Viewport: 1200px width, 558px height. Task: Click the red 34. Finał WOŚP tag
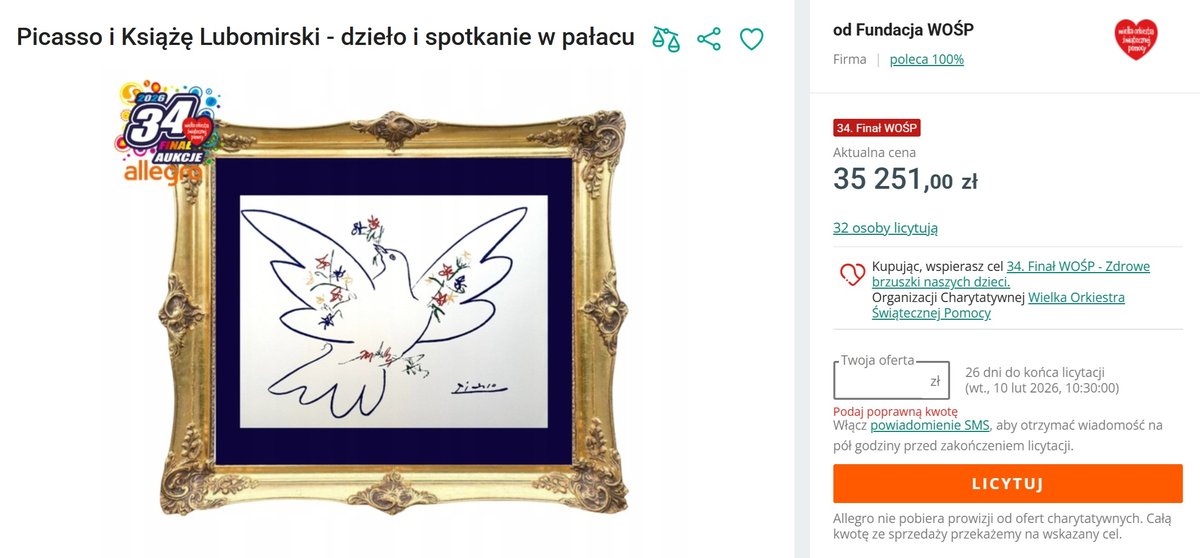click(876, 127)
